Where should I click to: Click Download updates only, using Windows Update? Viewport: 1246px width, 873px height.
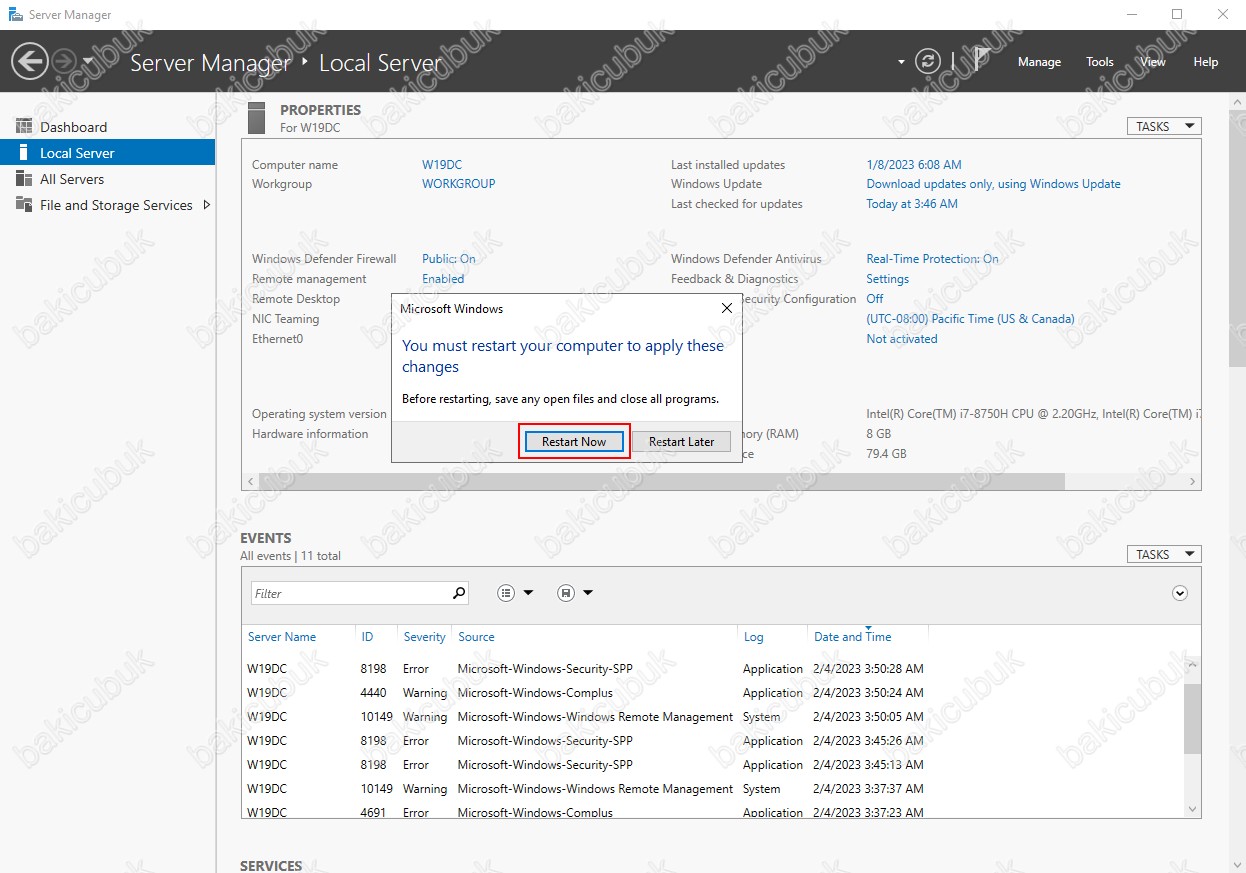[x=993, y=184]
